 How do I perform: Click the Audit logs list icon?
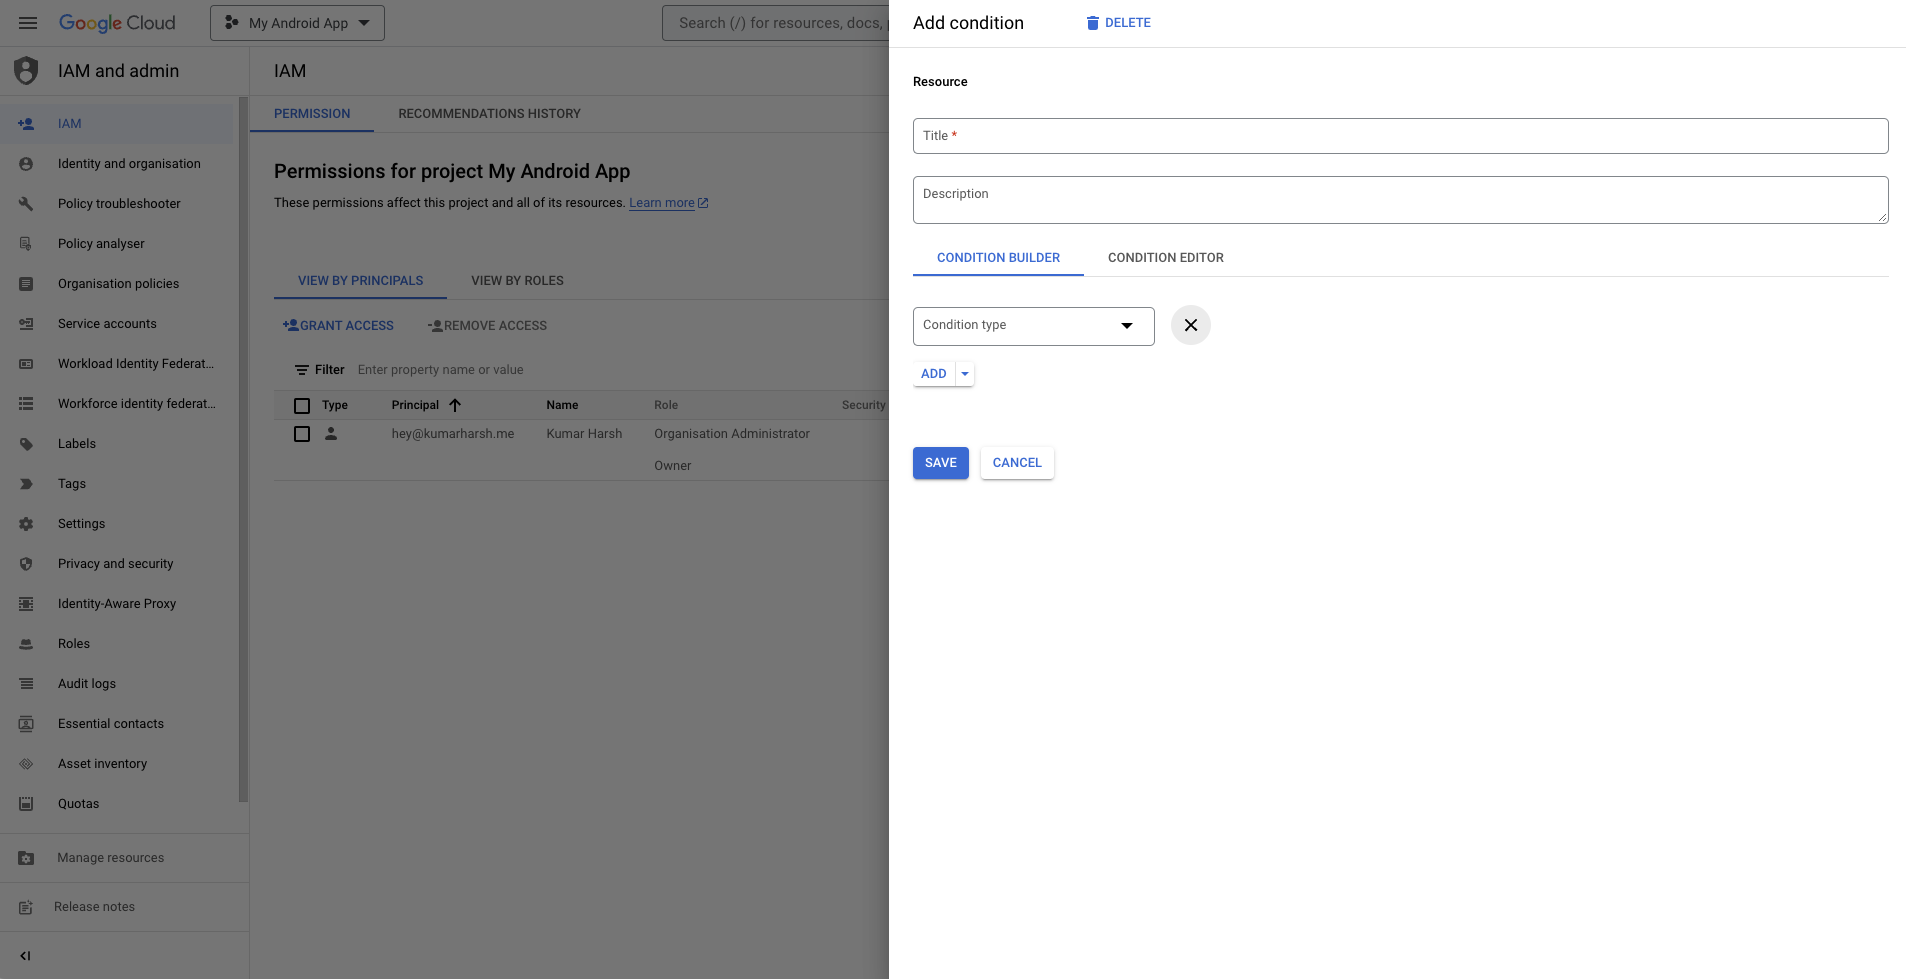pos(26,684)
